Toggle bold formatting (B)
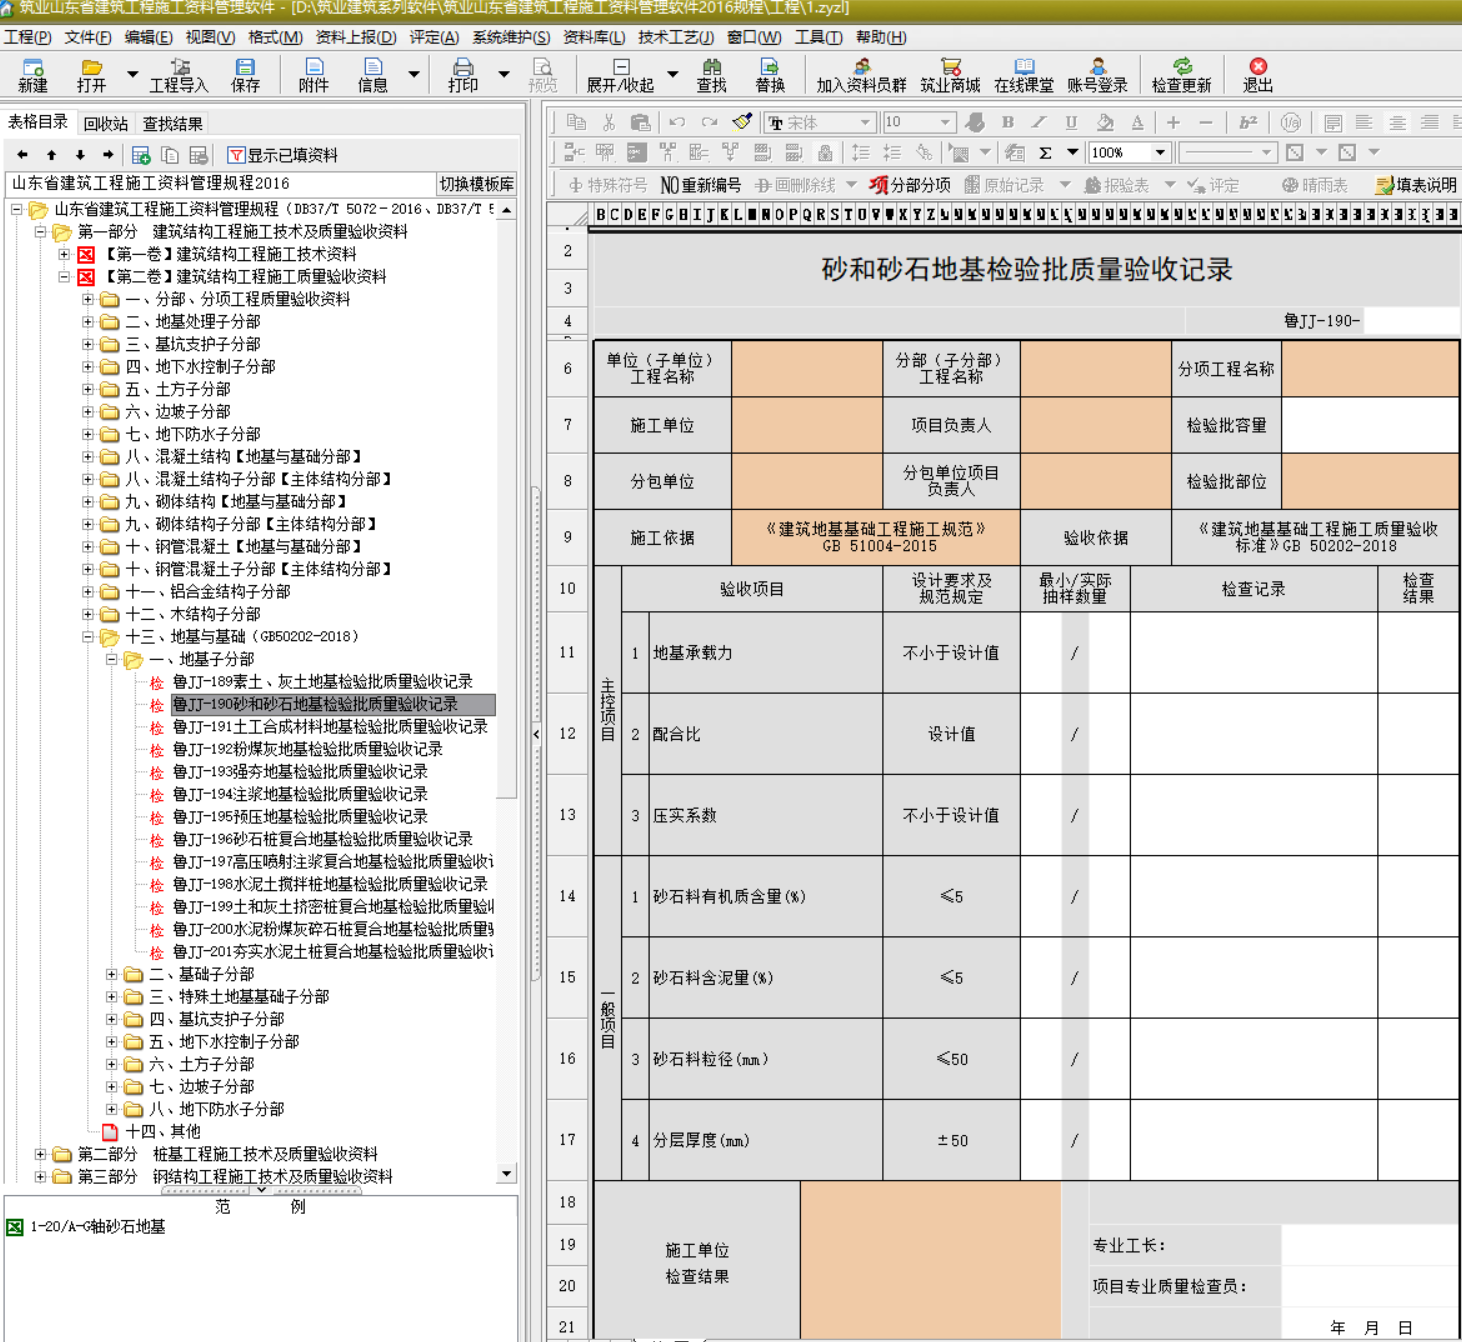Image resolution: width=1462 pixels, height=1342 pixels. point(1007,122)
